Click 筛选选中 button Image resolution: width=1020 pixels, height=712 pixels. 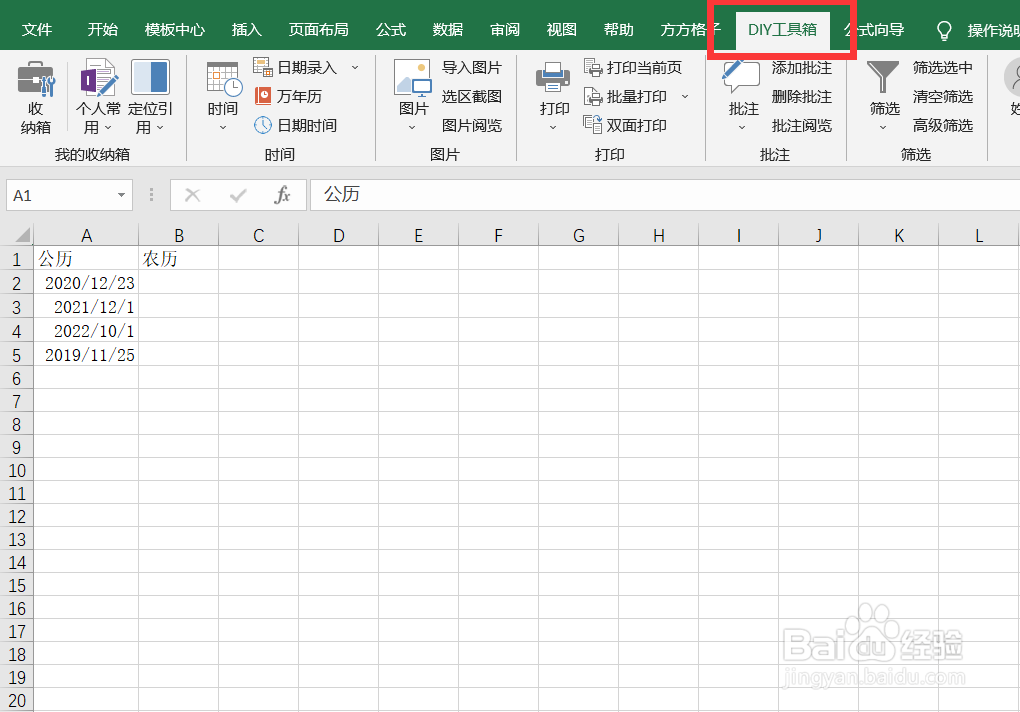pos(943,68)
